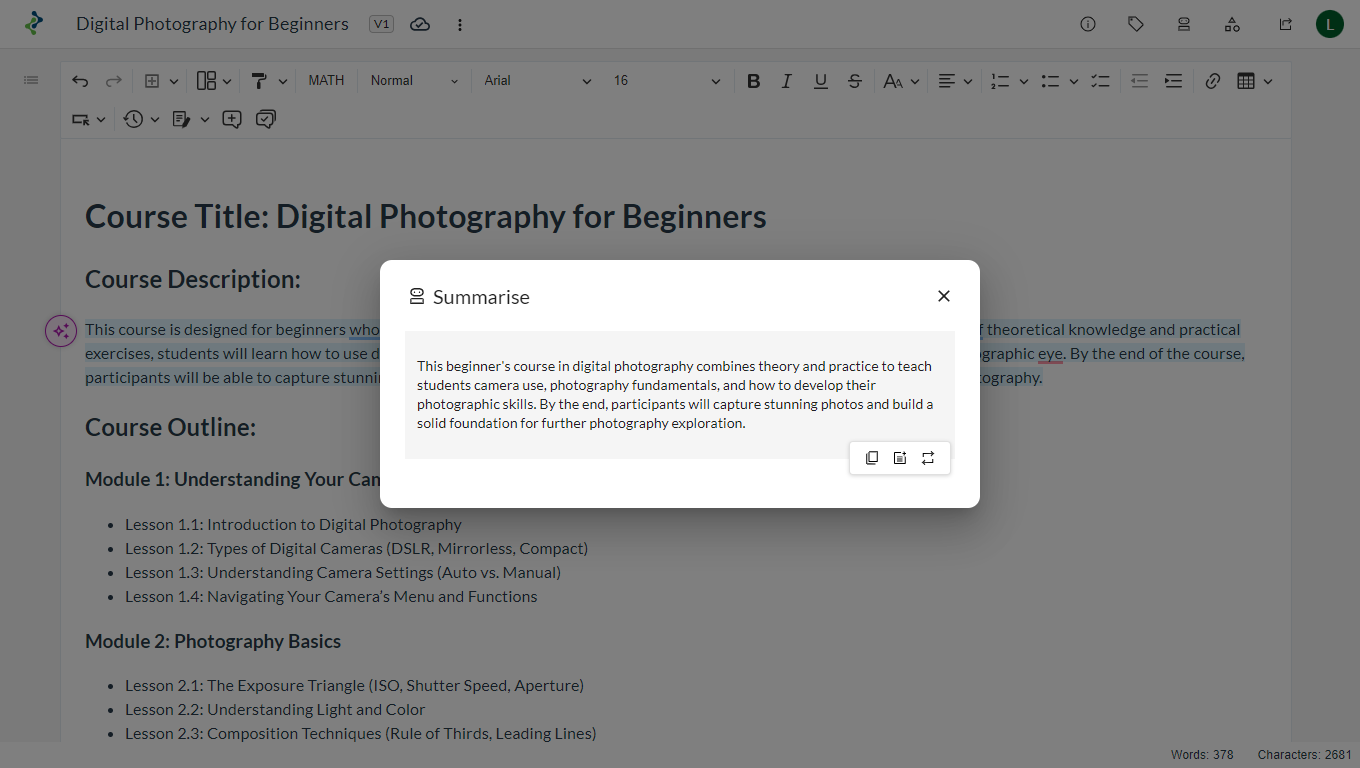Toggle italic formatting
1360x768 pixels.
787,81
